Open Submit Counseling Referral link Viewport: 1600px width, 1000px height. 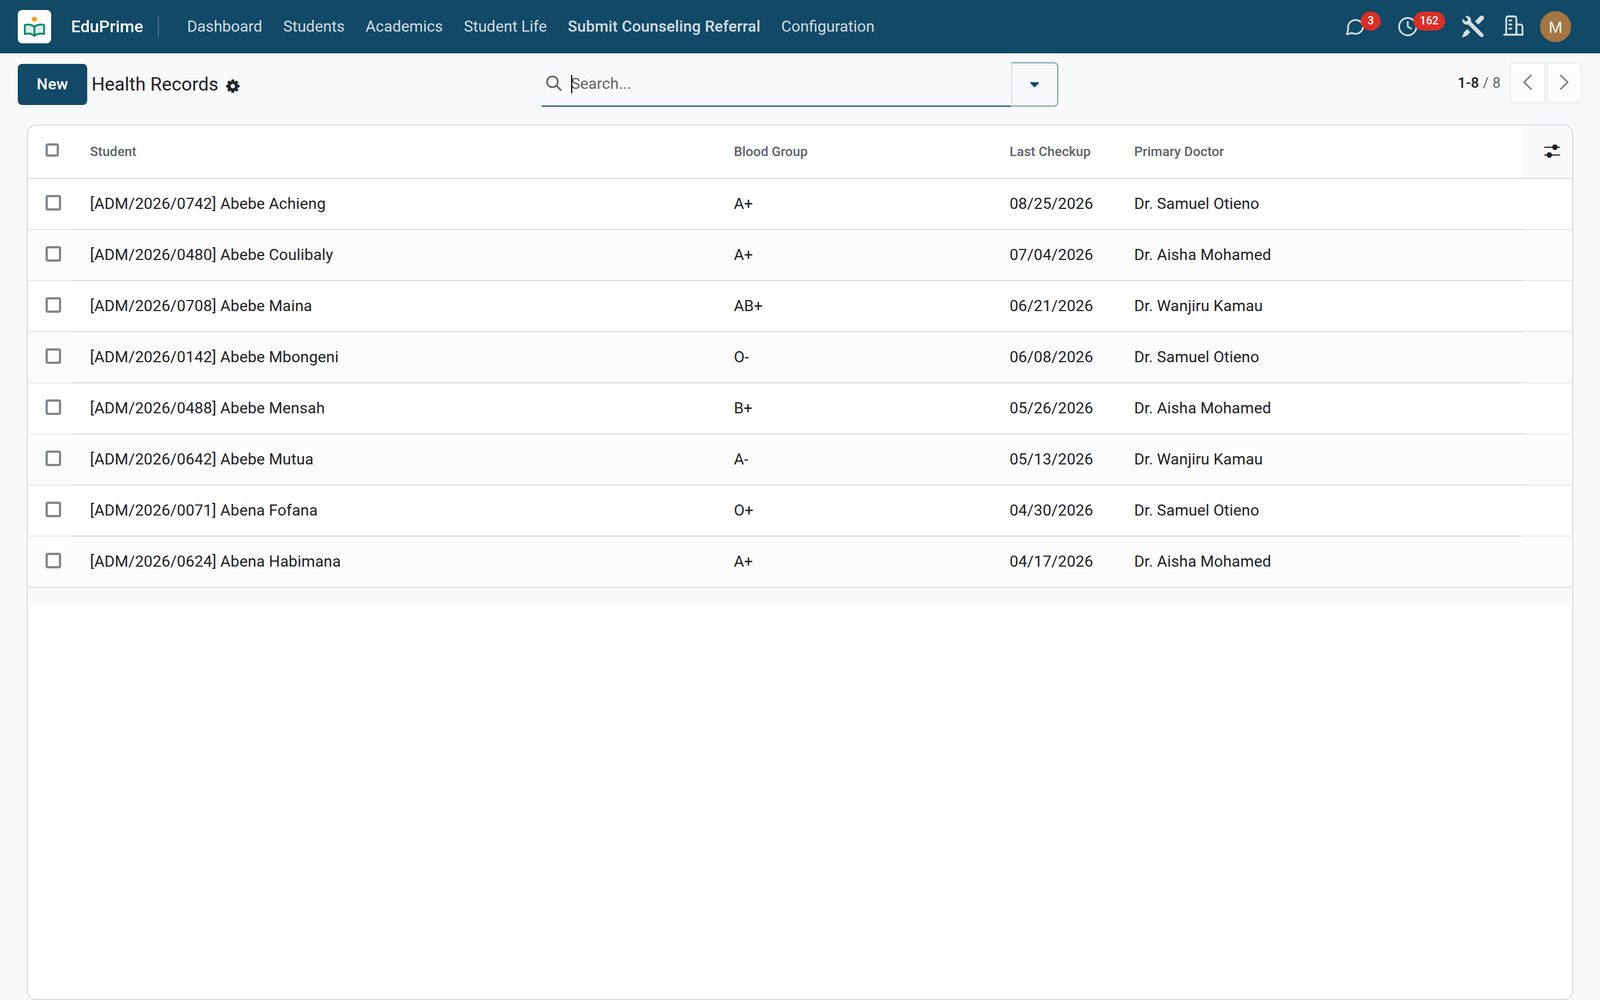(x=664, y=27)
